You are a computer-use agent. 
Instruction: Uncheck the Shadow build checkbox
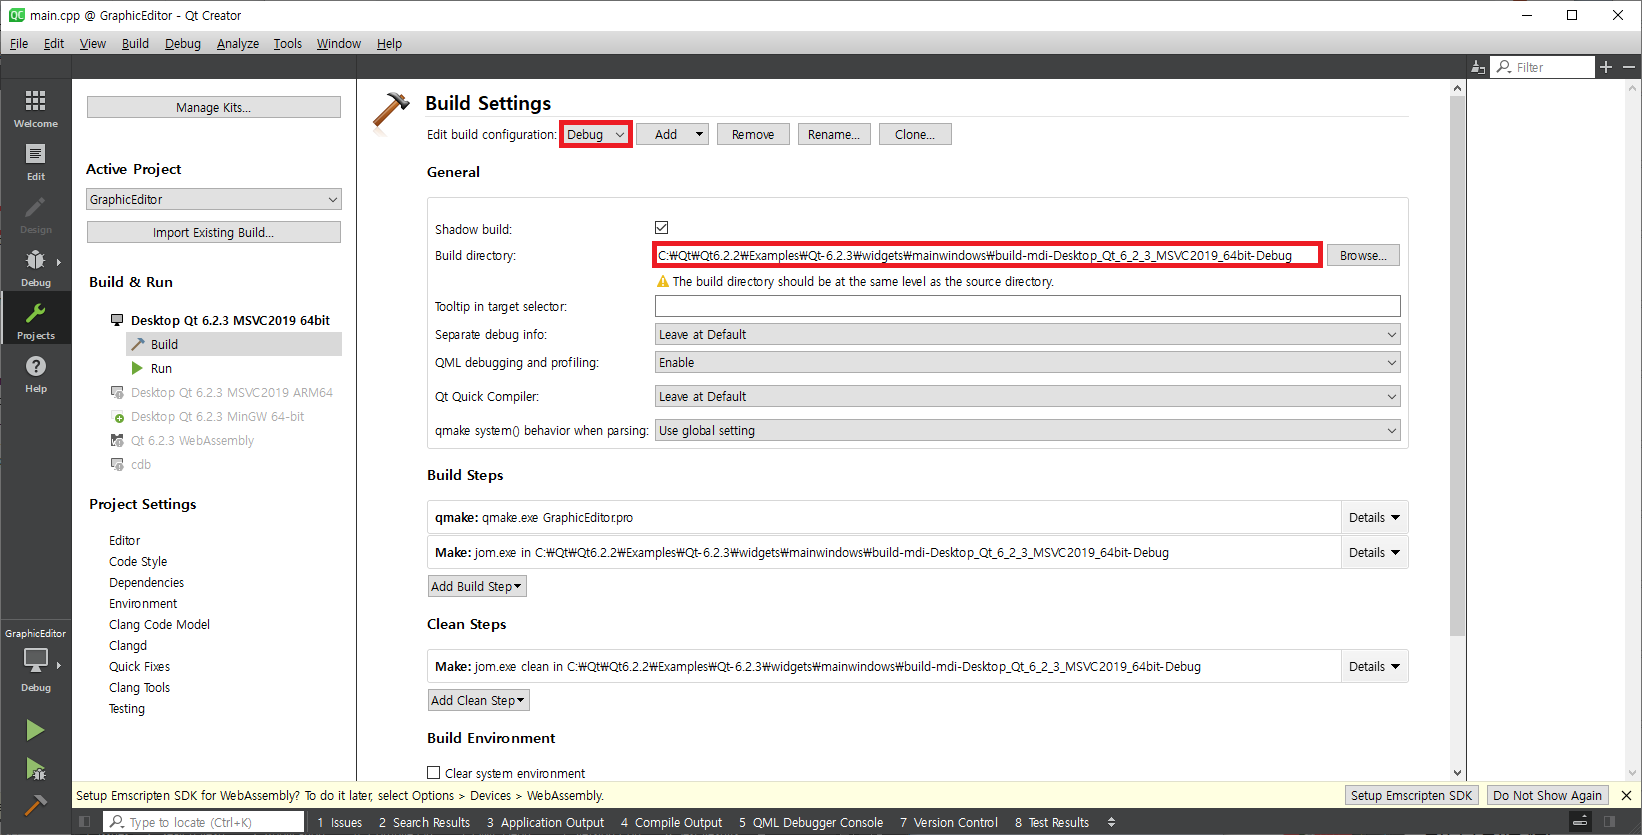tap(661, 228)
